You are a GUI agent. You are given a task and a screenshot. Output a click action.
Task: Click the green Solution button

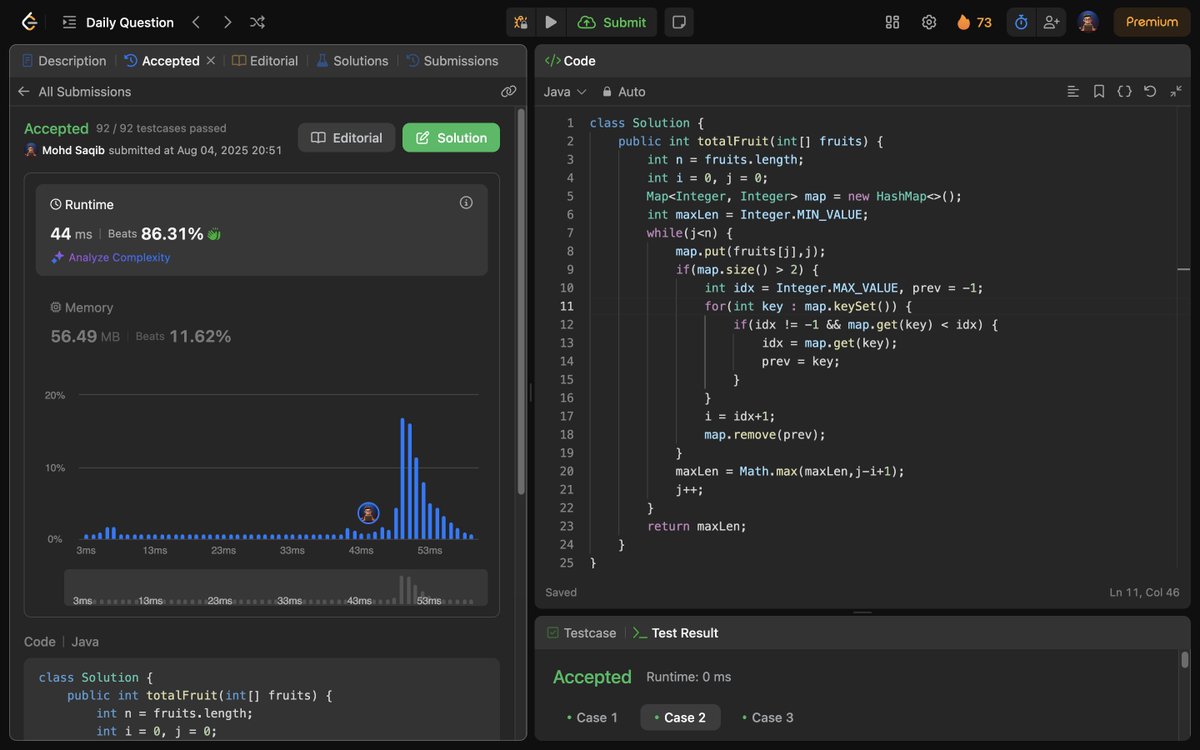451,138
